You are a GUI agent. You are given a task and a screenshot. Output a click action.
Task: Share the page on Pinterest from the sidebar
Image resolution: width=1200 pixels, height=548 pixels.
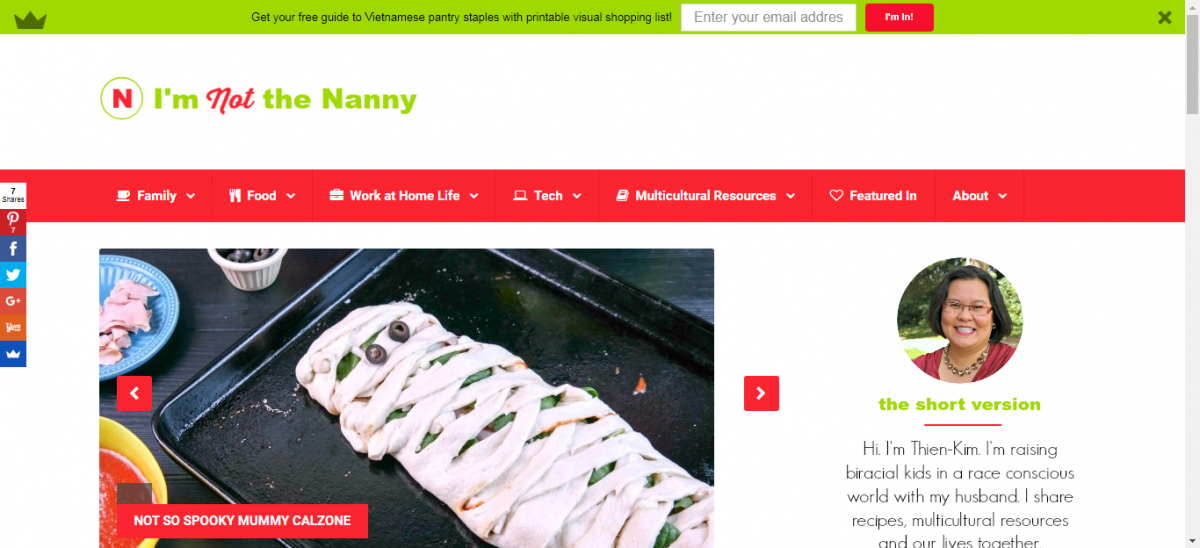tap(13, 222)
